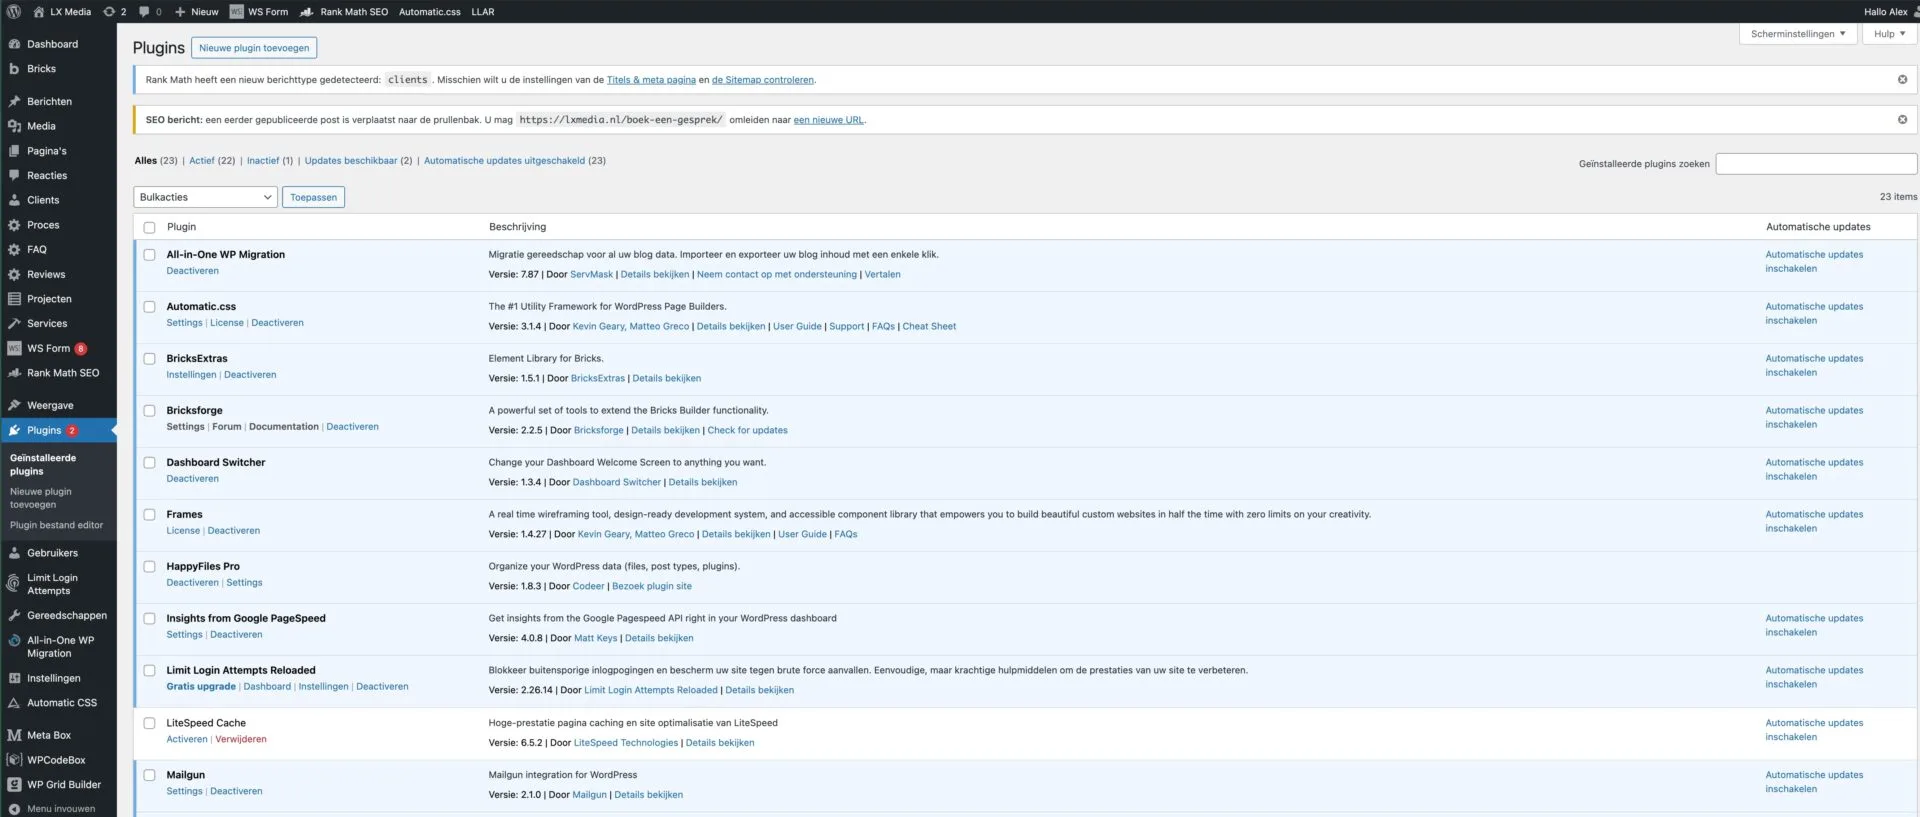This screenshot has height=817, width=1920.
Task: Open Hallo Alex account menu
Action: 1890,12
